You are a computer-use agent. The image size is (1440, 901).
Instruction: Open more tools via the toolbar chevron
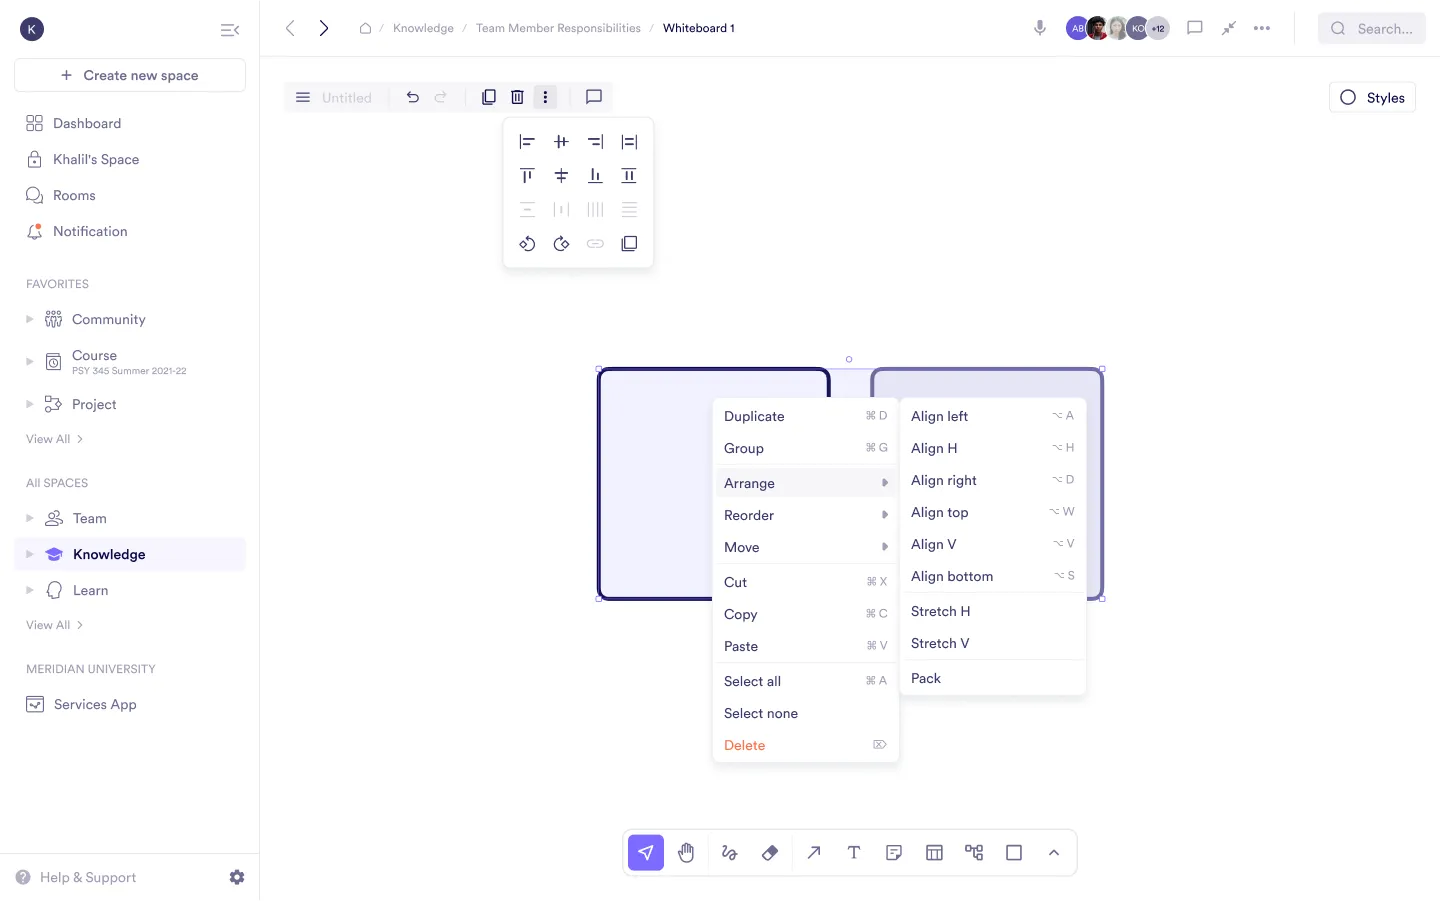pos(1054,852)
